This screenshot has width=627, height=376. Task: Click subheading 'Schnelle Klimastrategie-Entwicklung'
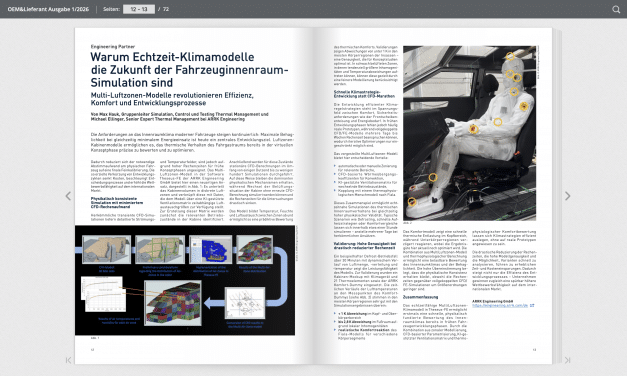coord(364,94)
